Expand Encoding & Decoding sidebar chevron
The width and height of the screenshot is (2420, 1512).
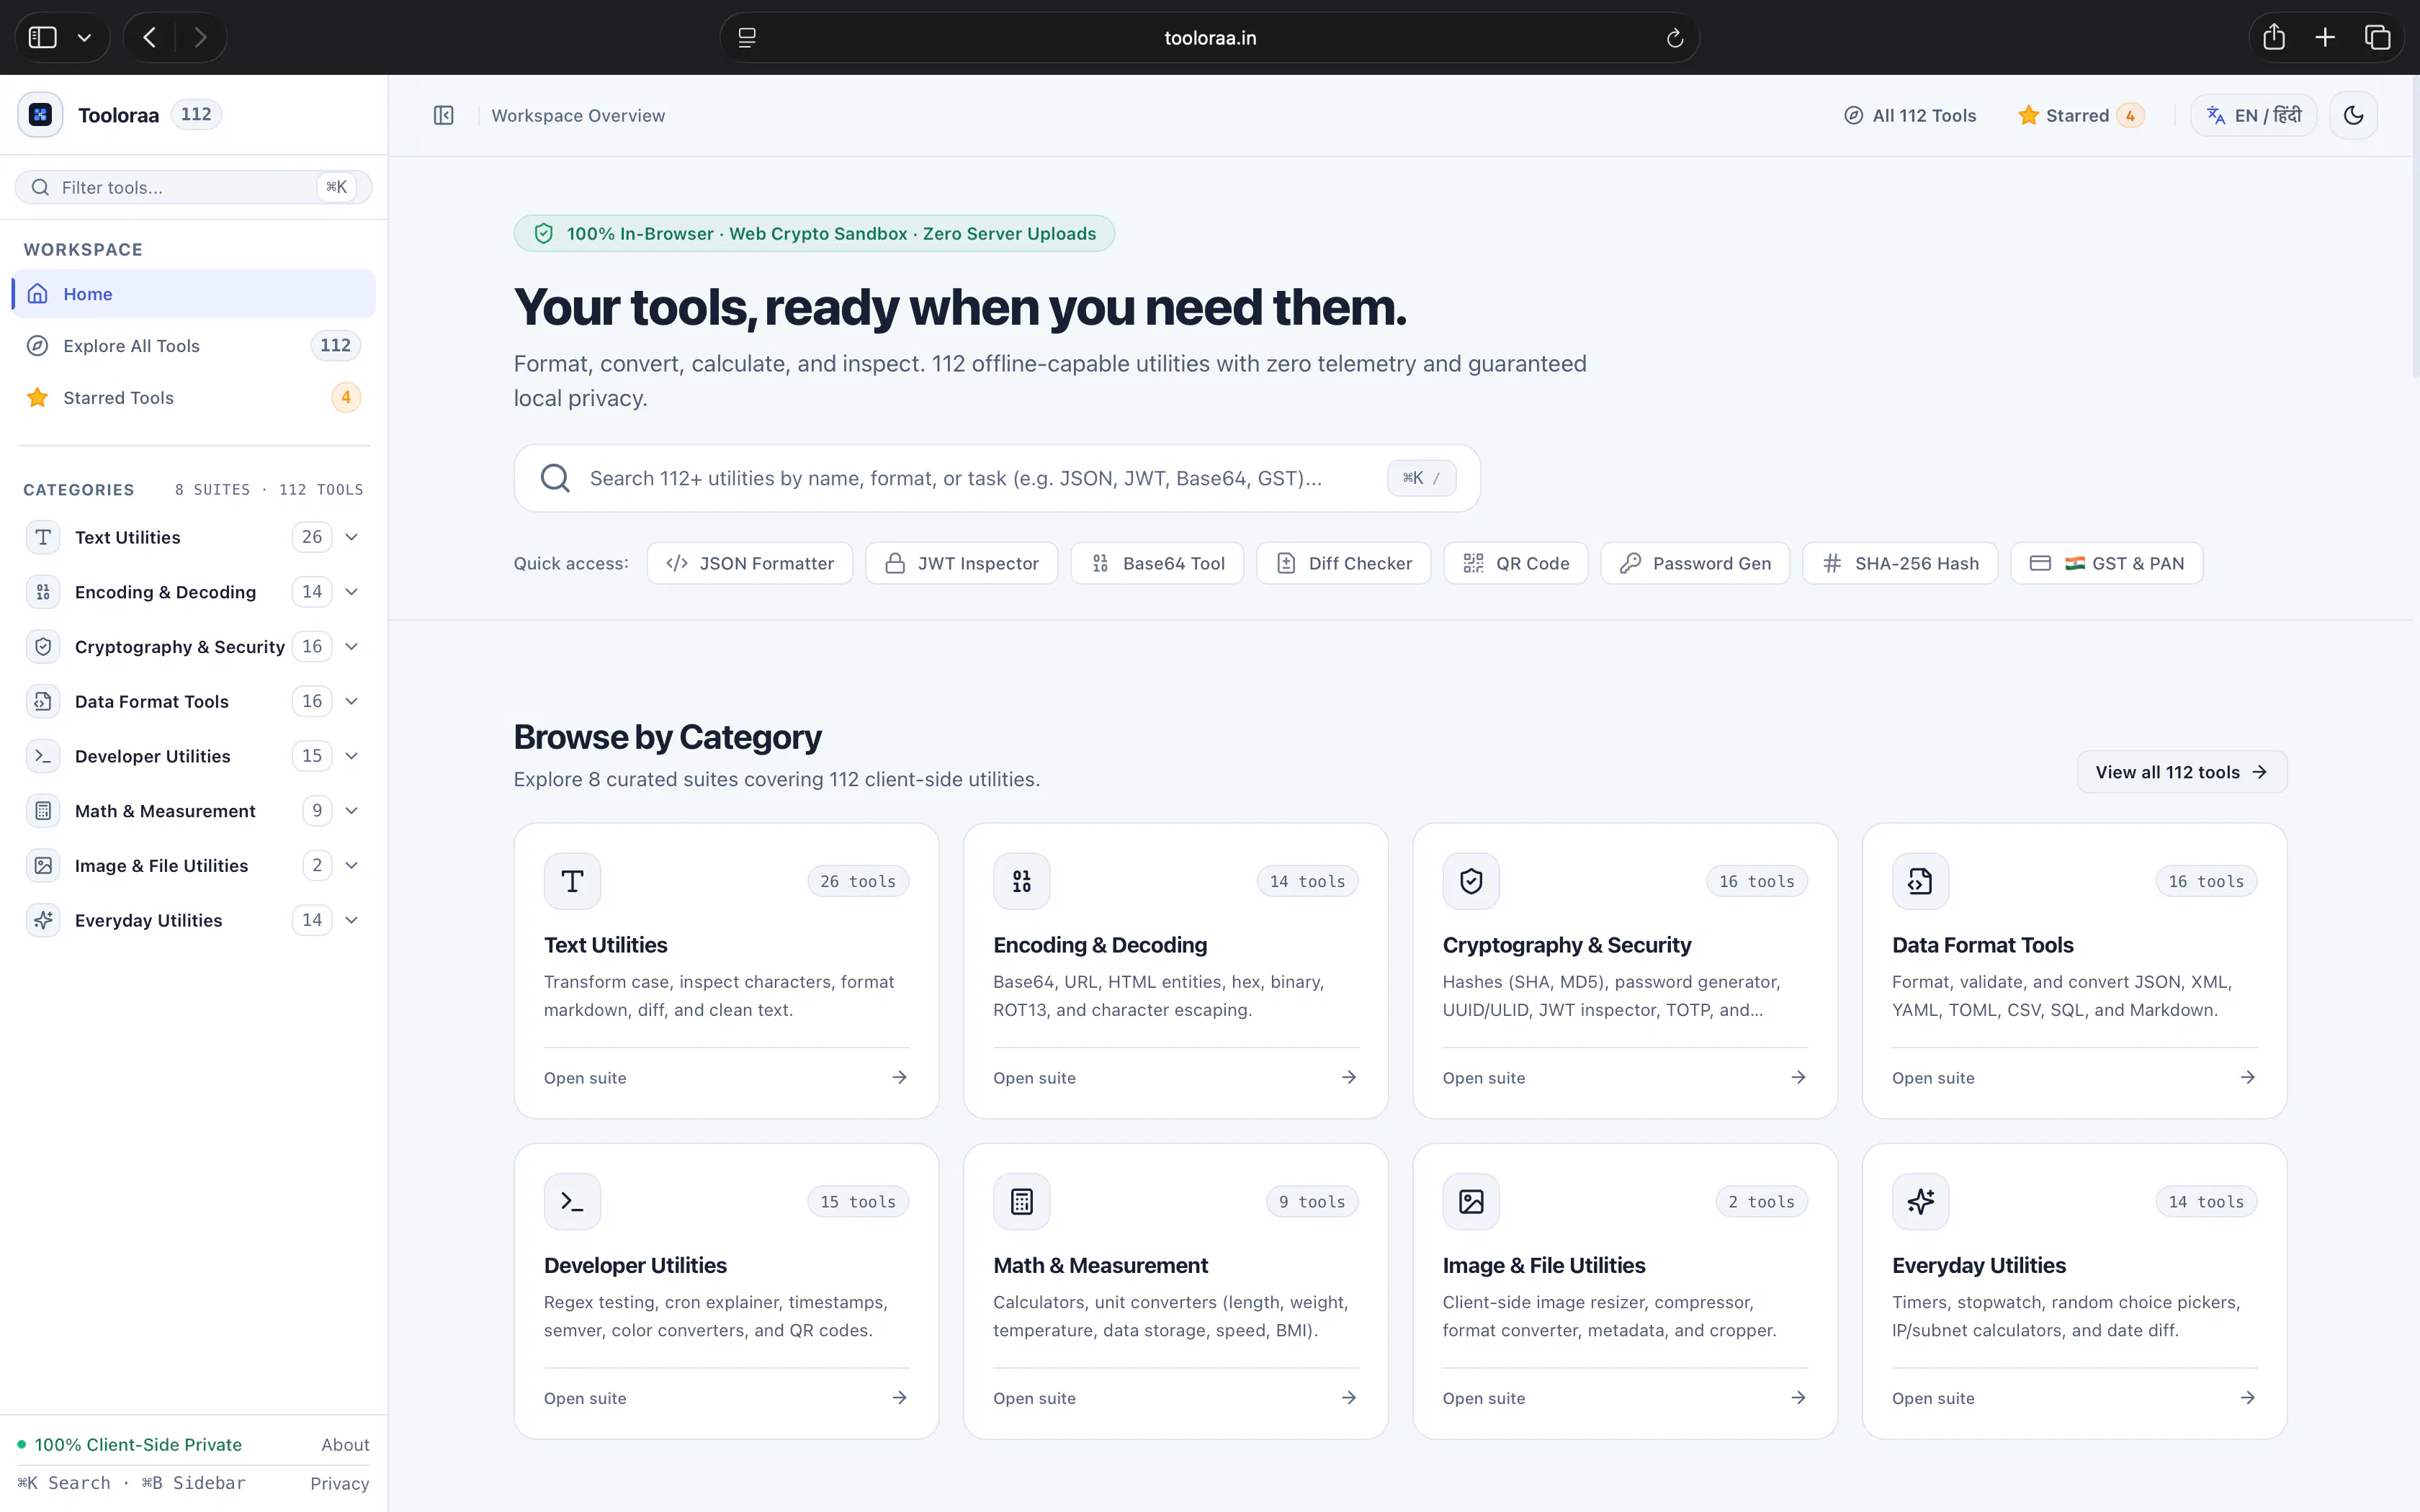352,592
